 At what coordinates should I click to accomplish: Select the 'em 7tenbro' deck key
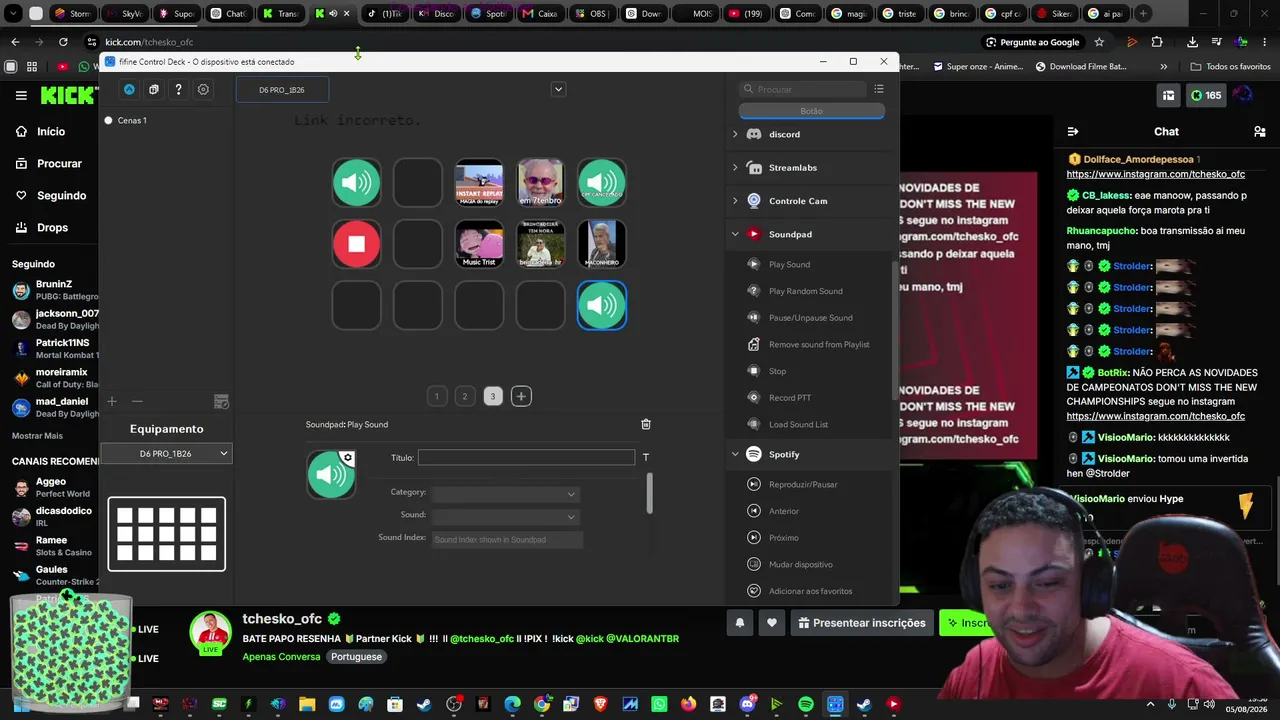[540, 183]
